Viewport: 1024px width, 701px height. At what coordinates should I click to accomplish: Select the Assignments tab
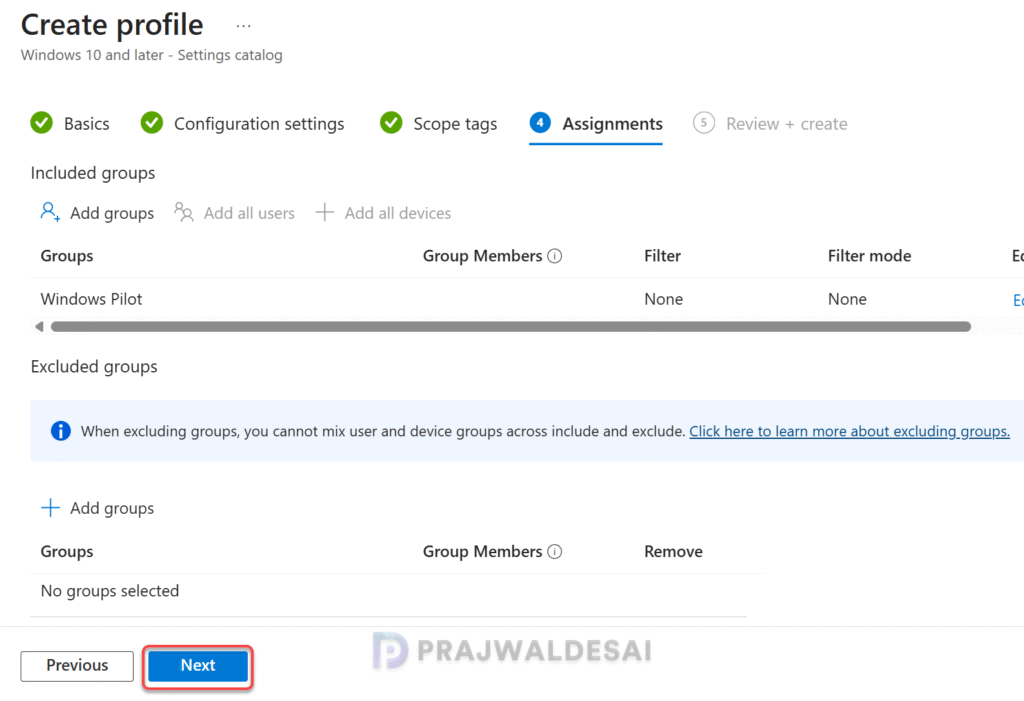pos(596,123)
